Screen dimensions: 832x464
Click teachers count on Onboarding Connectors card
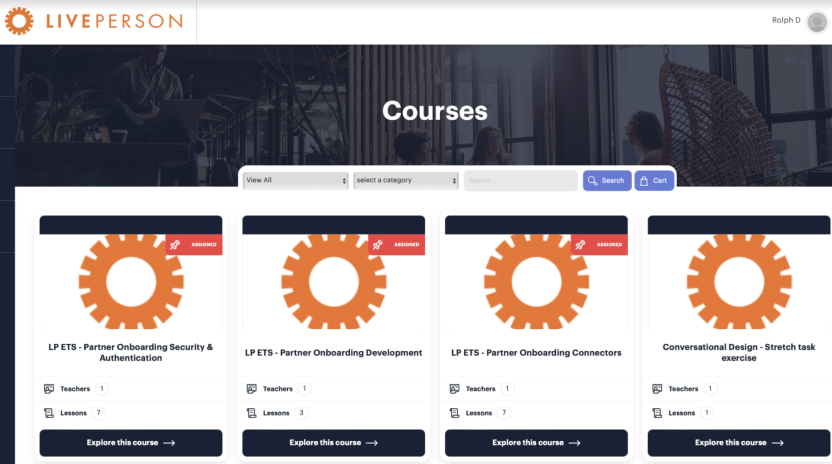507,389
